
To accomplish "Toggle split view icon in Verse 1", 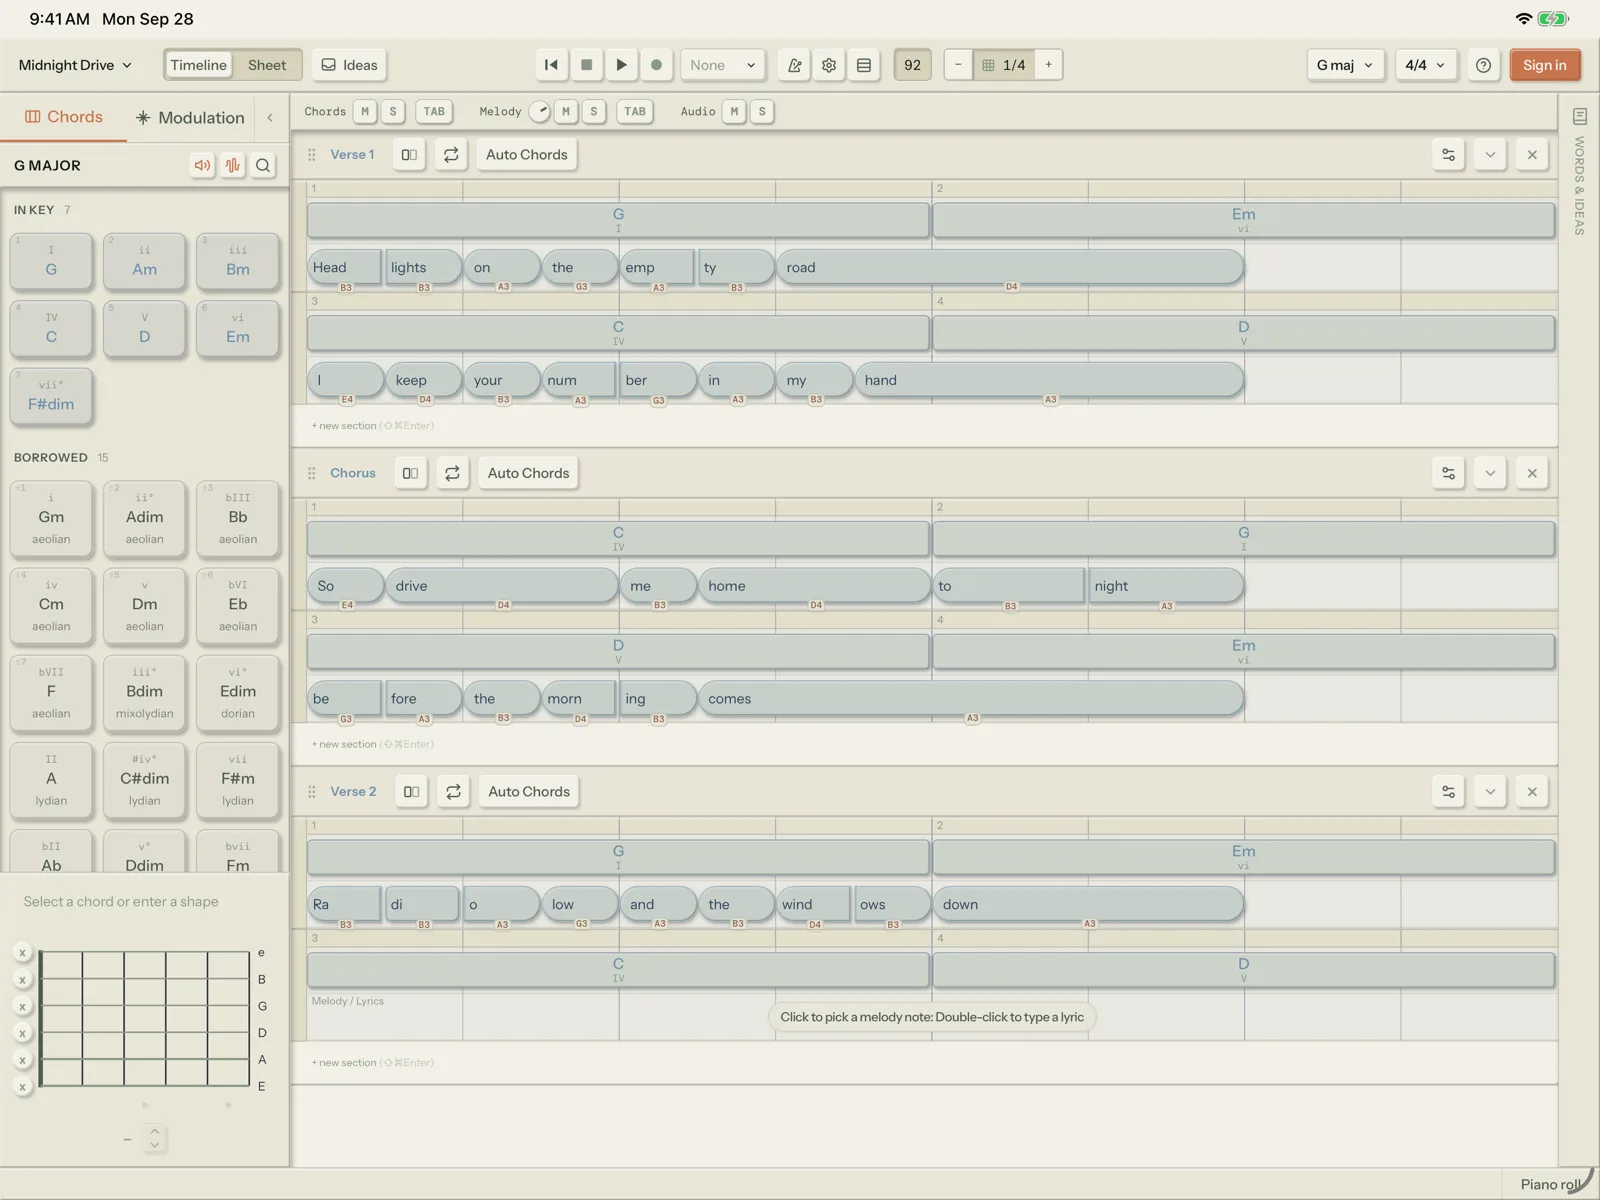I will 409,154.
